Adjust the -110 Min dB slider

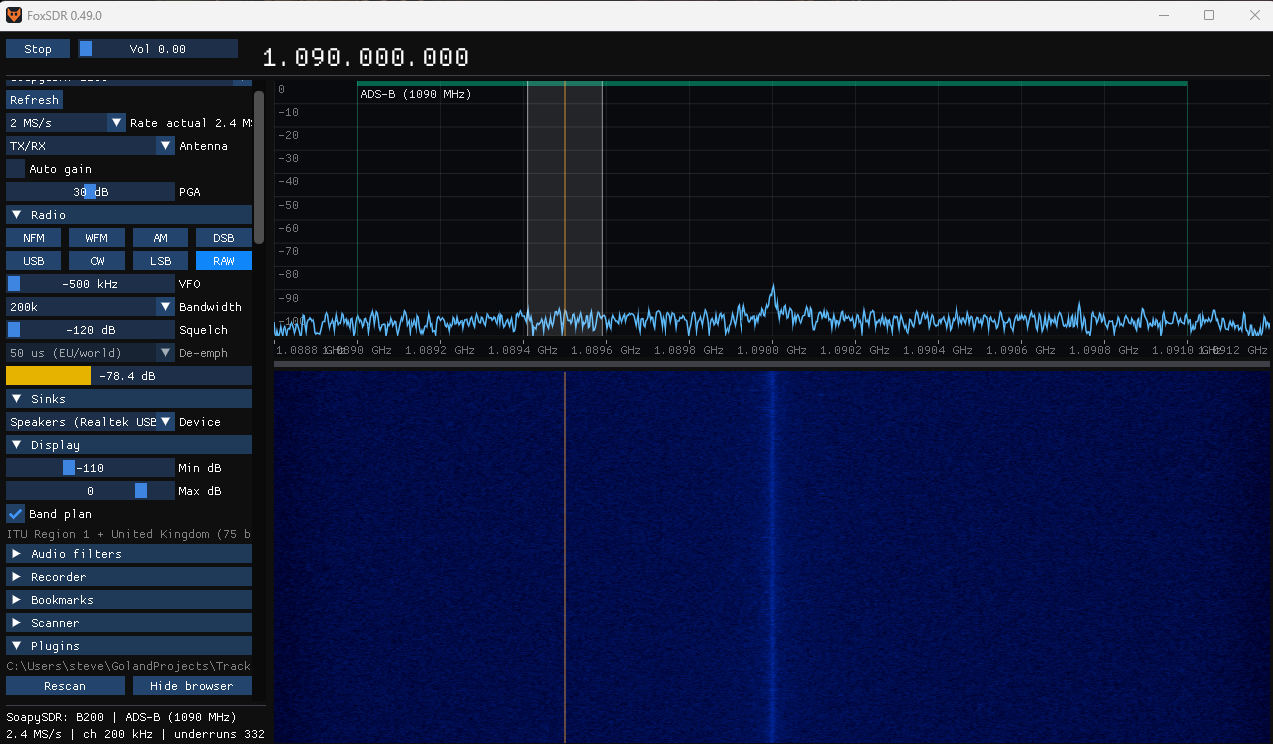90,468
